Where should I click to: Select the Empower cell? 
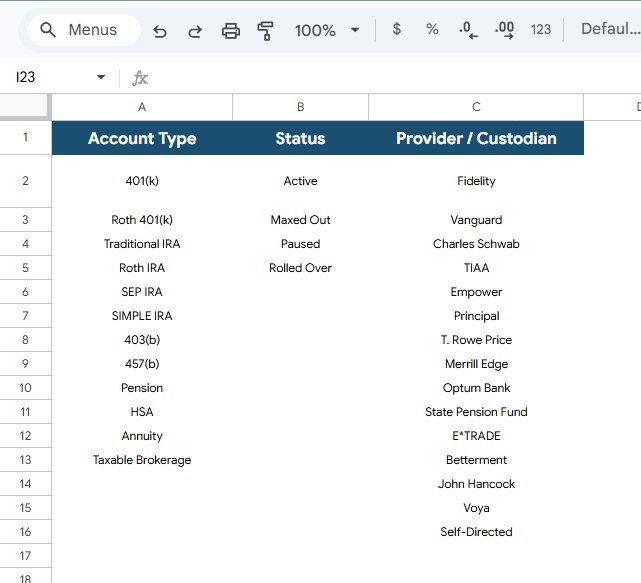476,292
